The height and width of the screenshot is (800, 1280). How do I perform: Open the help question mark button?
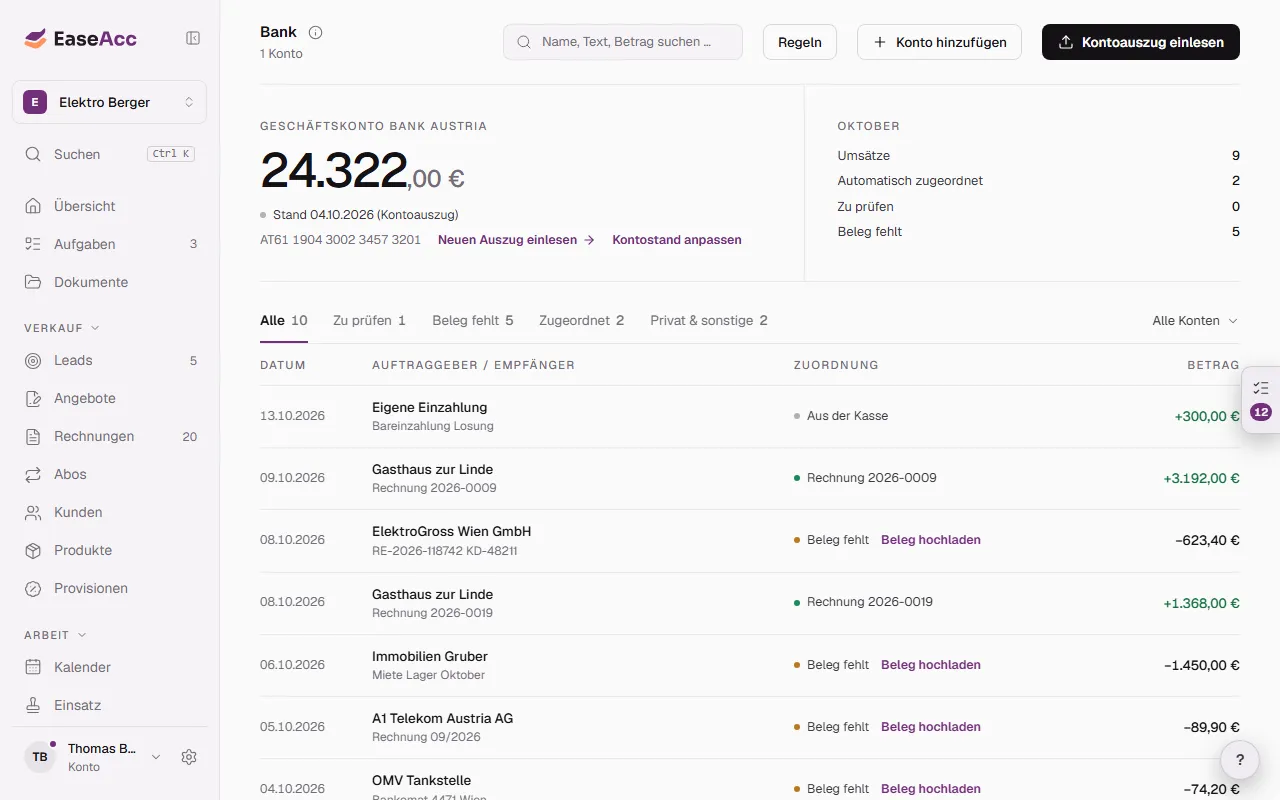coord(1240,759)
